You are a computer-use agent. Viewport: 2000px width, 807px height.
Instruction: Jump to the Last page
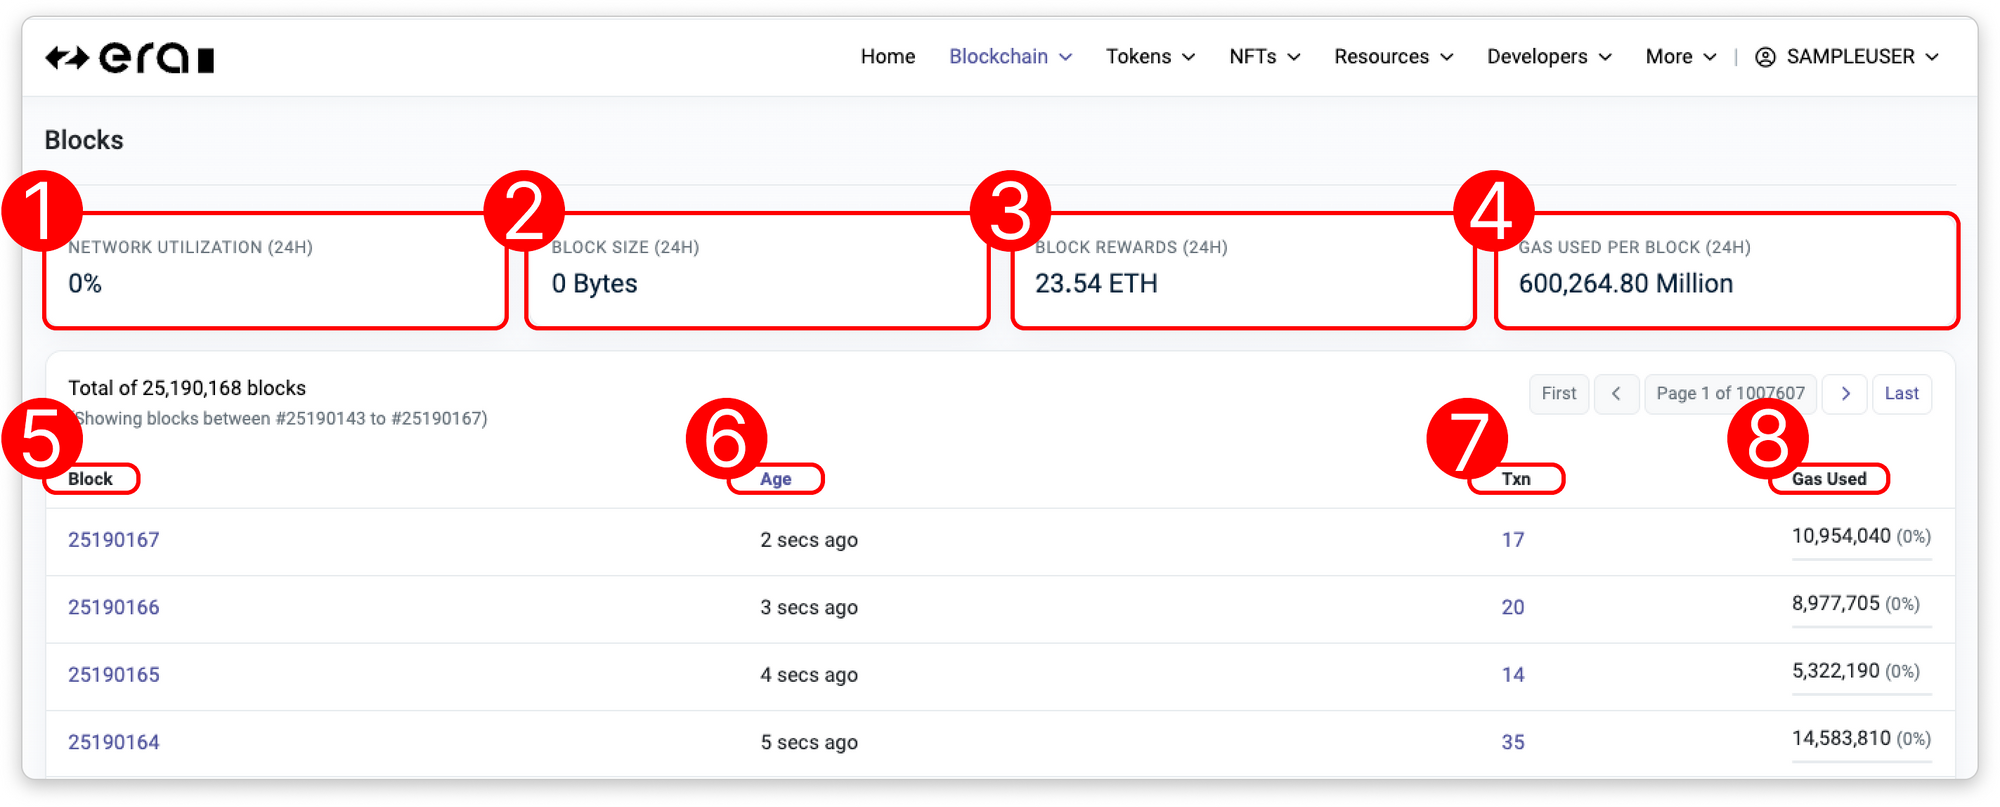point(1901,394)
